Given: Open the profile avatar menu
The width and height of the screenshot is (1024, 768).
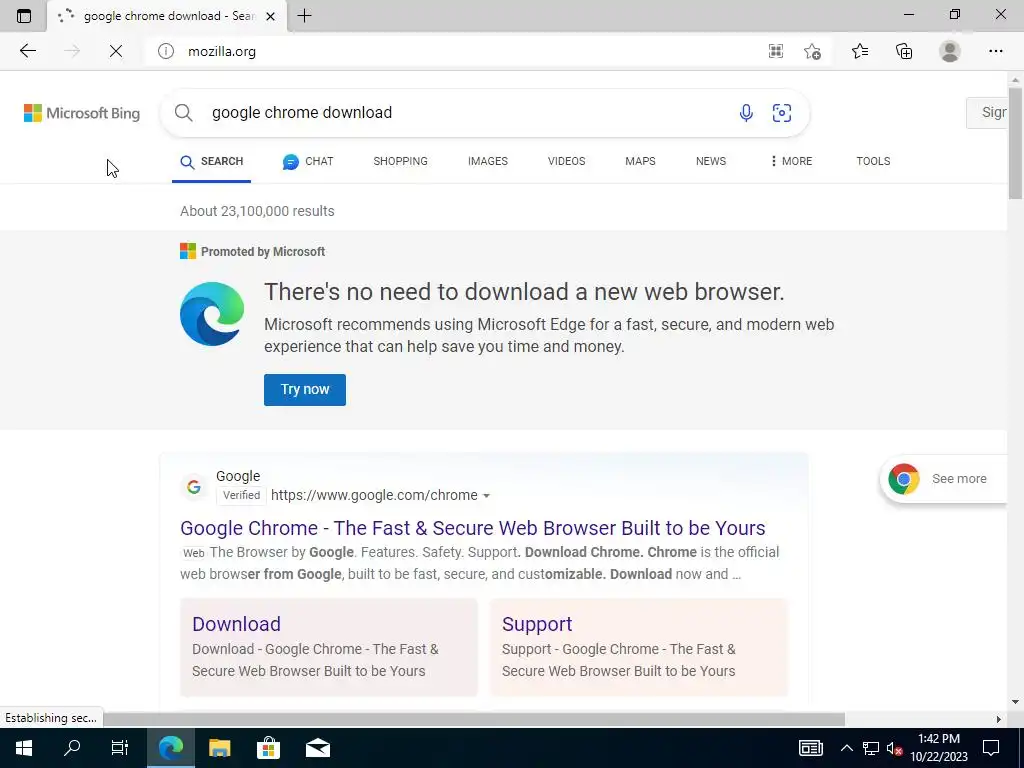Looking at the screenshot, I should point(950,51).
